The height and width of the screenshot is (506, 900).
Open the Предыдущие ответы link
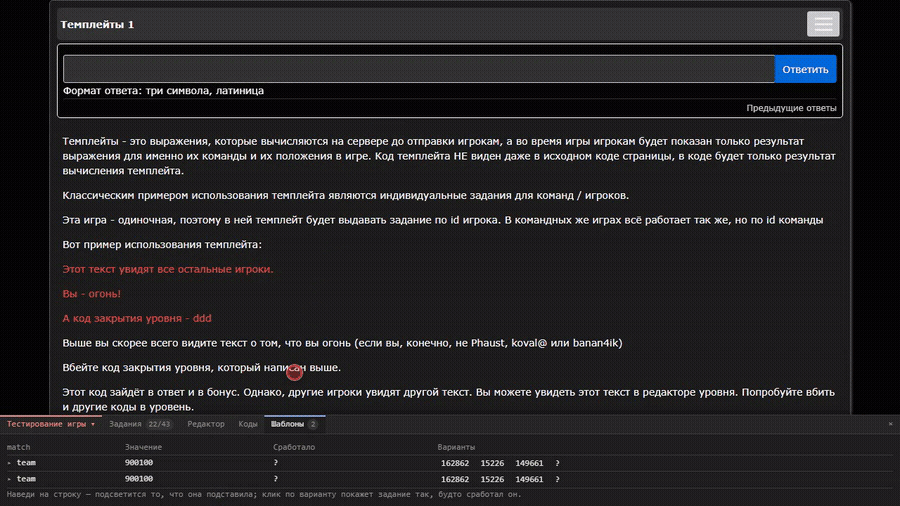click(791, 108)
